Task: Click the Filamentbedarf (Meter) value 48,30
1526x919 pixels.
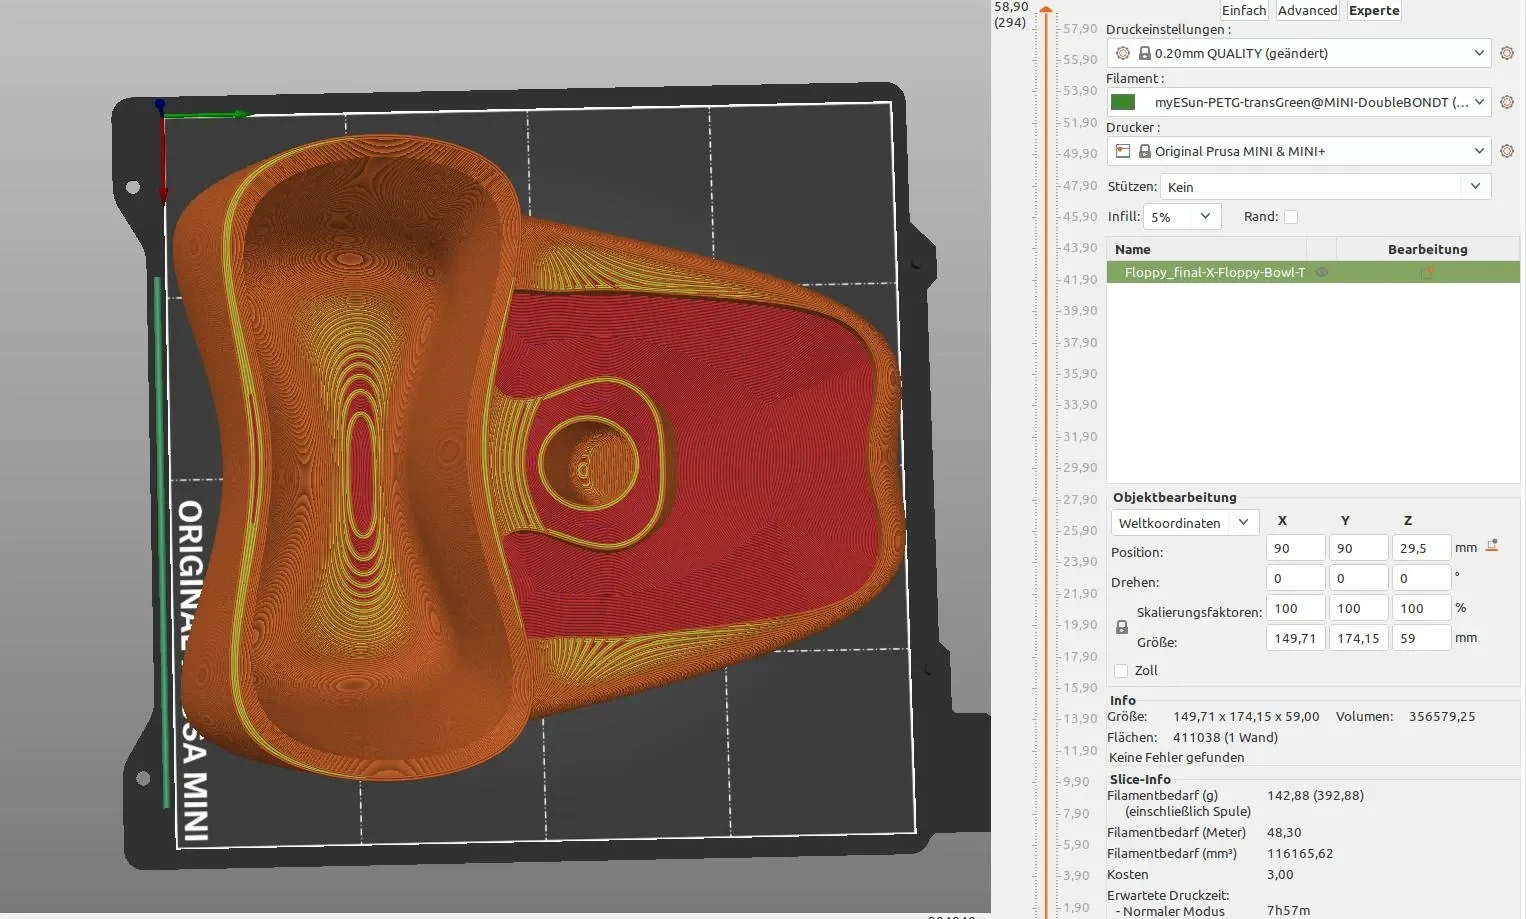Action: [1284, 832]
